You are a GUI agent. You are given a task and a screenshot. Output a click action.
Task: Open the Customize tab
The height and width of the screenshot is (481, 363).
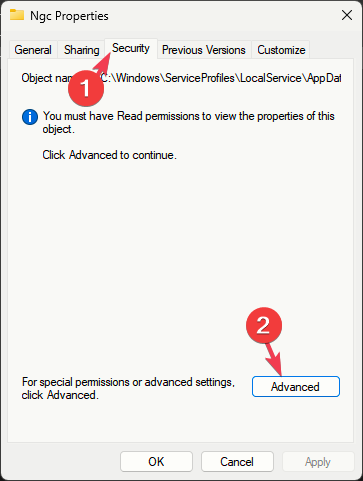281,50
